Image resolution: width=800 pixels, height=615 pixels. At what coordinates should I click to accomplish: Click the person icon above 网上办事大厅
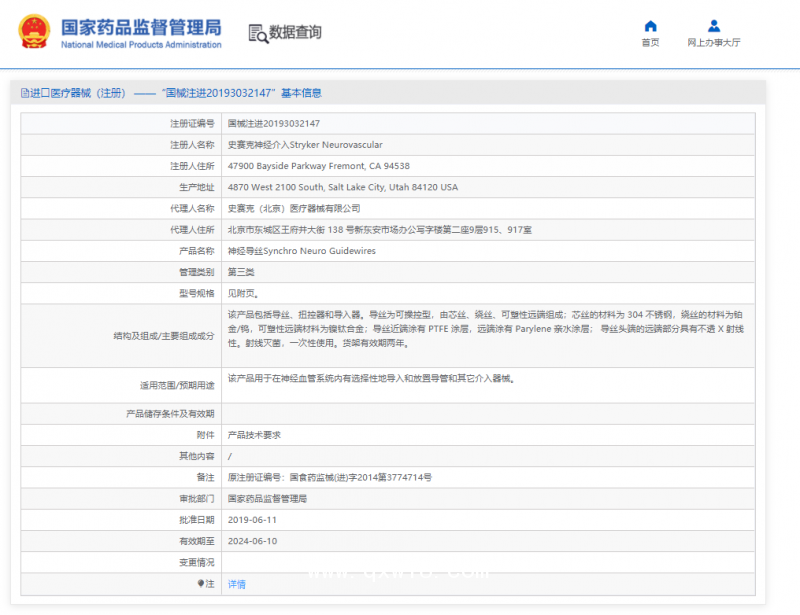tap(713, 25)
